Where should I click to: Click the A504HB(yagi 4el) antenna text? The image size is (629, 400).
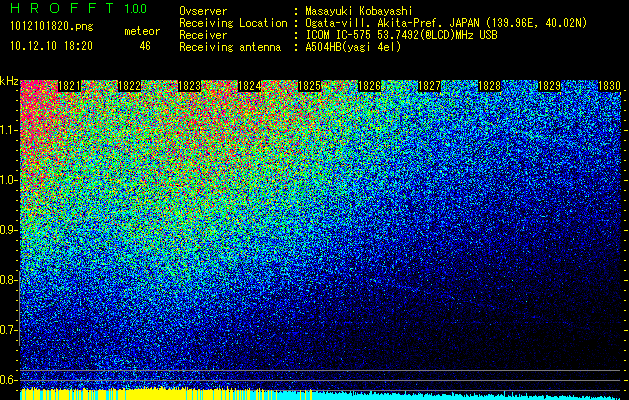353,47
